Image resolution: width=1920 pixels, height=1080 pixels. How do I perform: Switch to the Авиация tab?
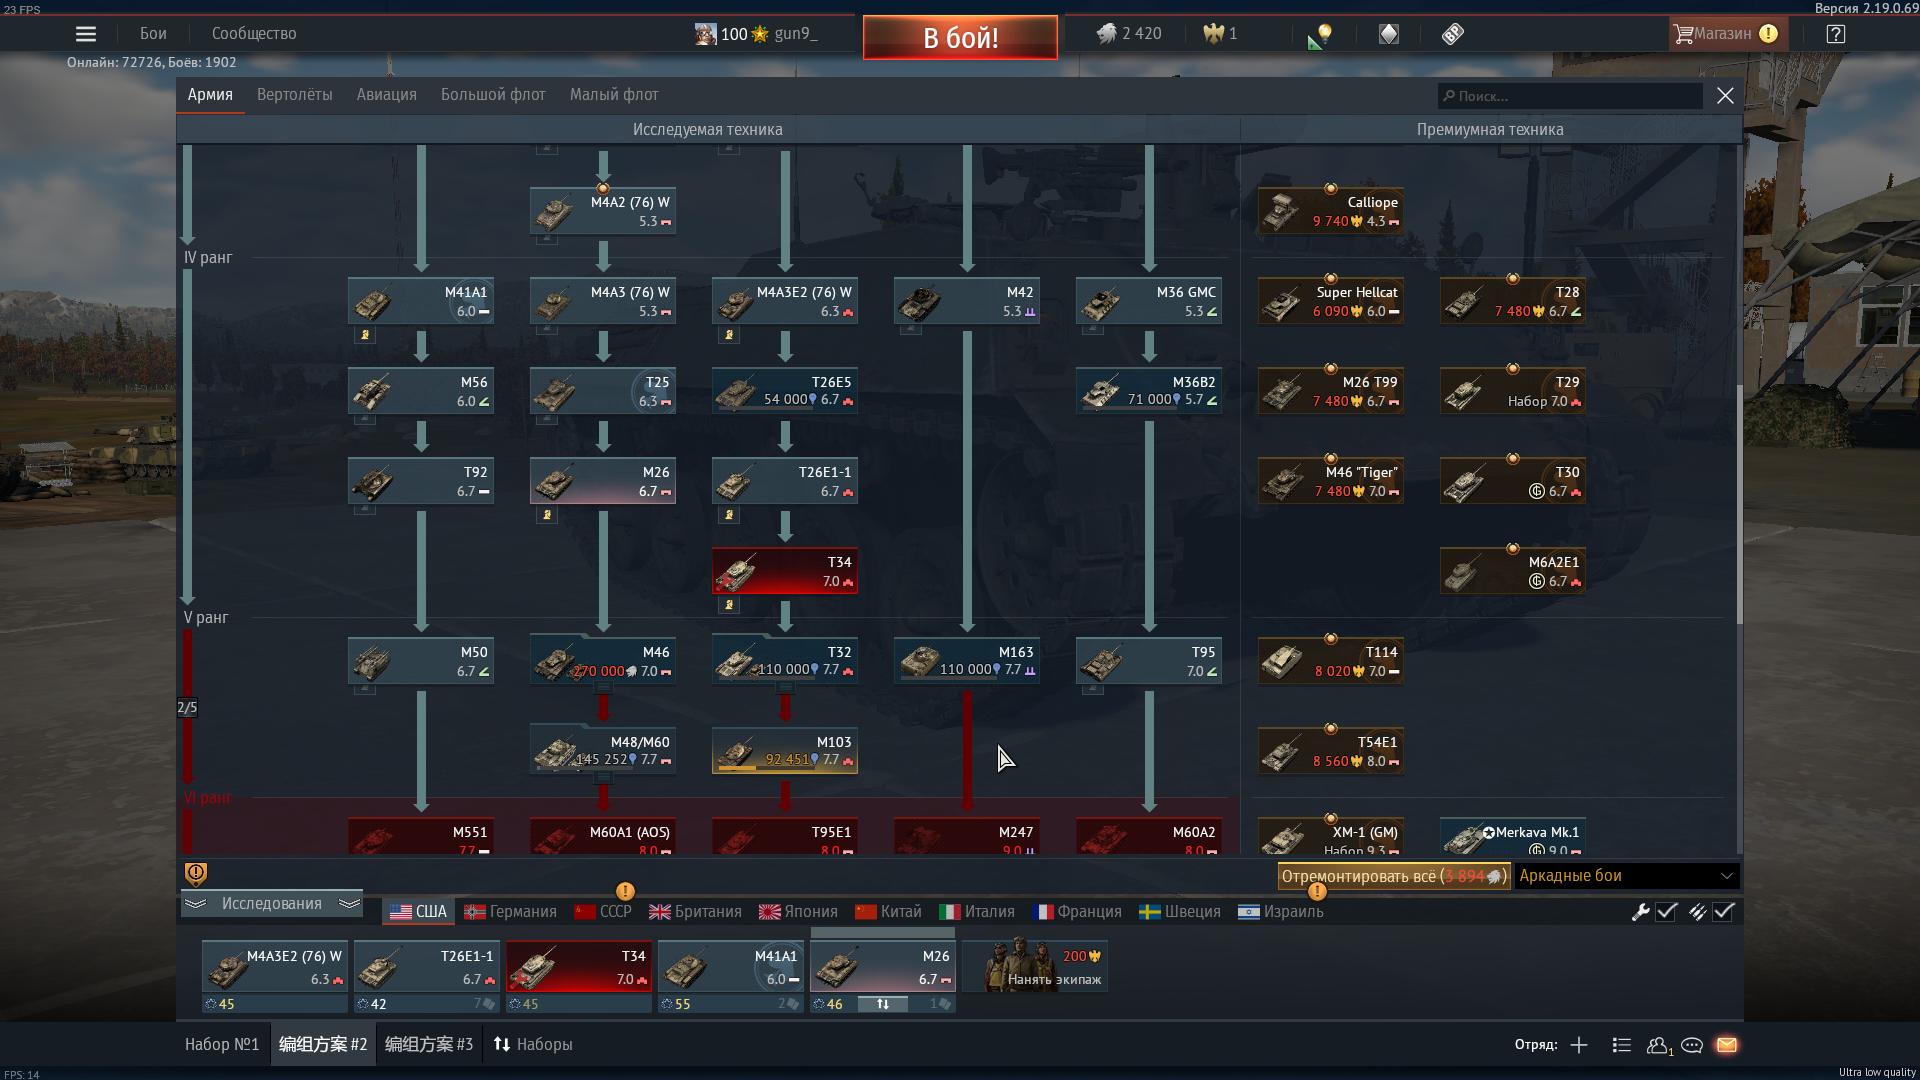[x=387, y=95]
